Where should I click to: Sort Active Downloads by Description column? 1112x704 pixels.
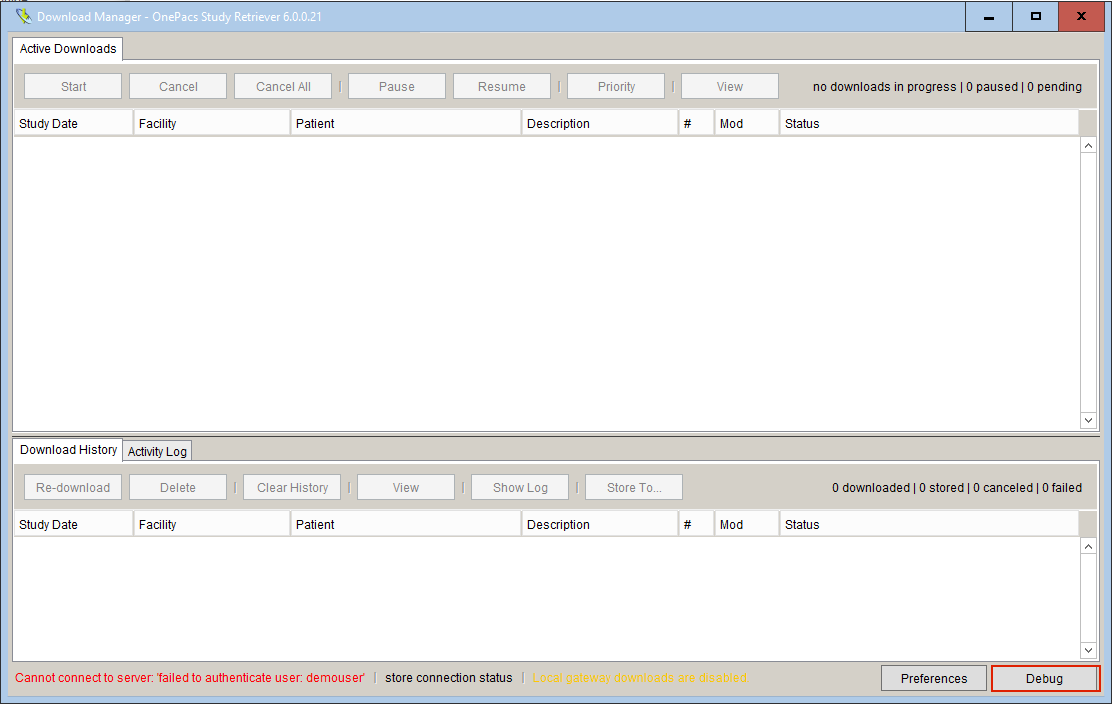(600, 123)
